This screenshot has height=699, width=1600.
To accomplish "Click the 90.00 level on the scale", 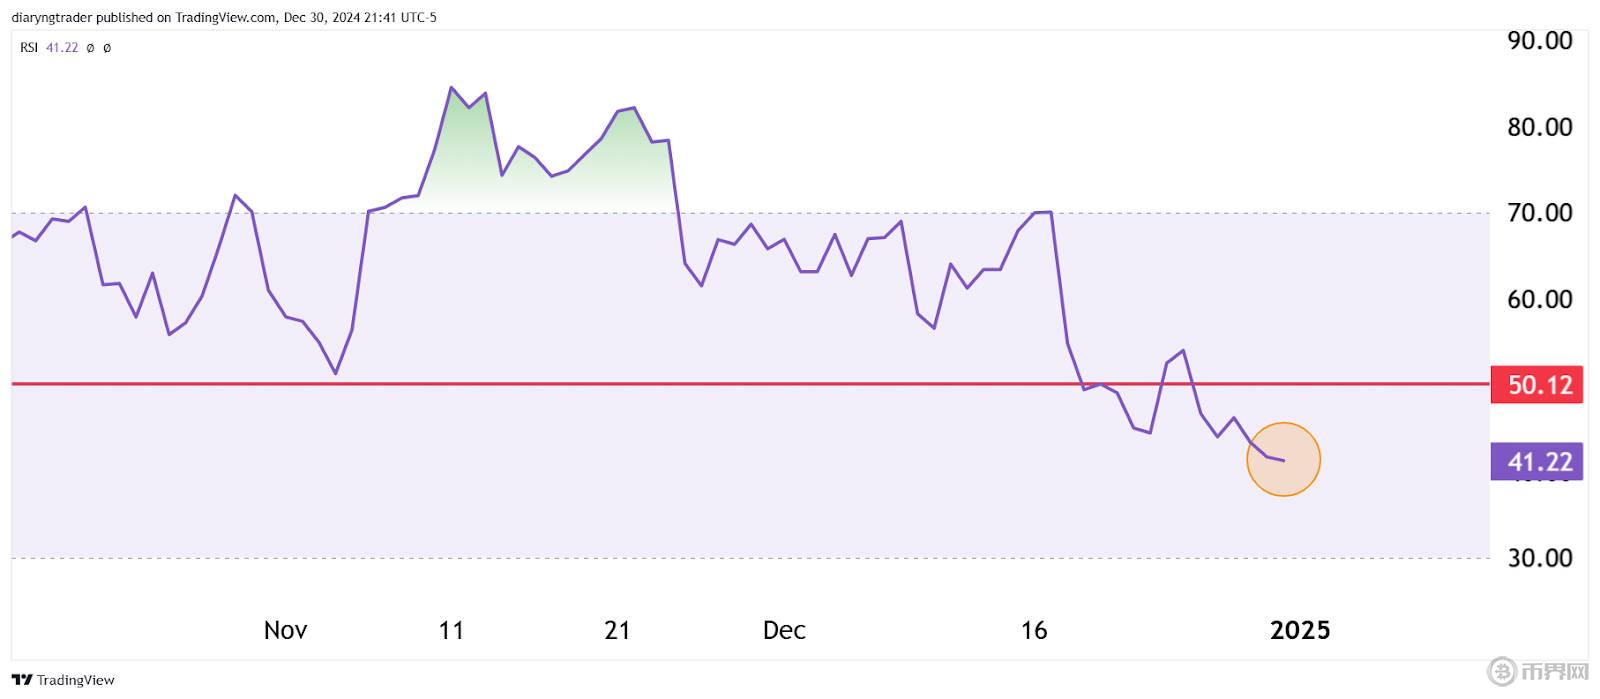I will click(1539, 41).
